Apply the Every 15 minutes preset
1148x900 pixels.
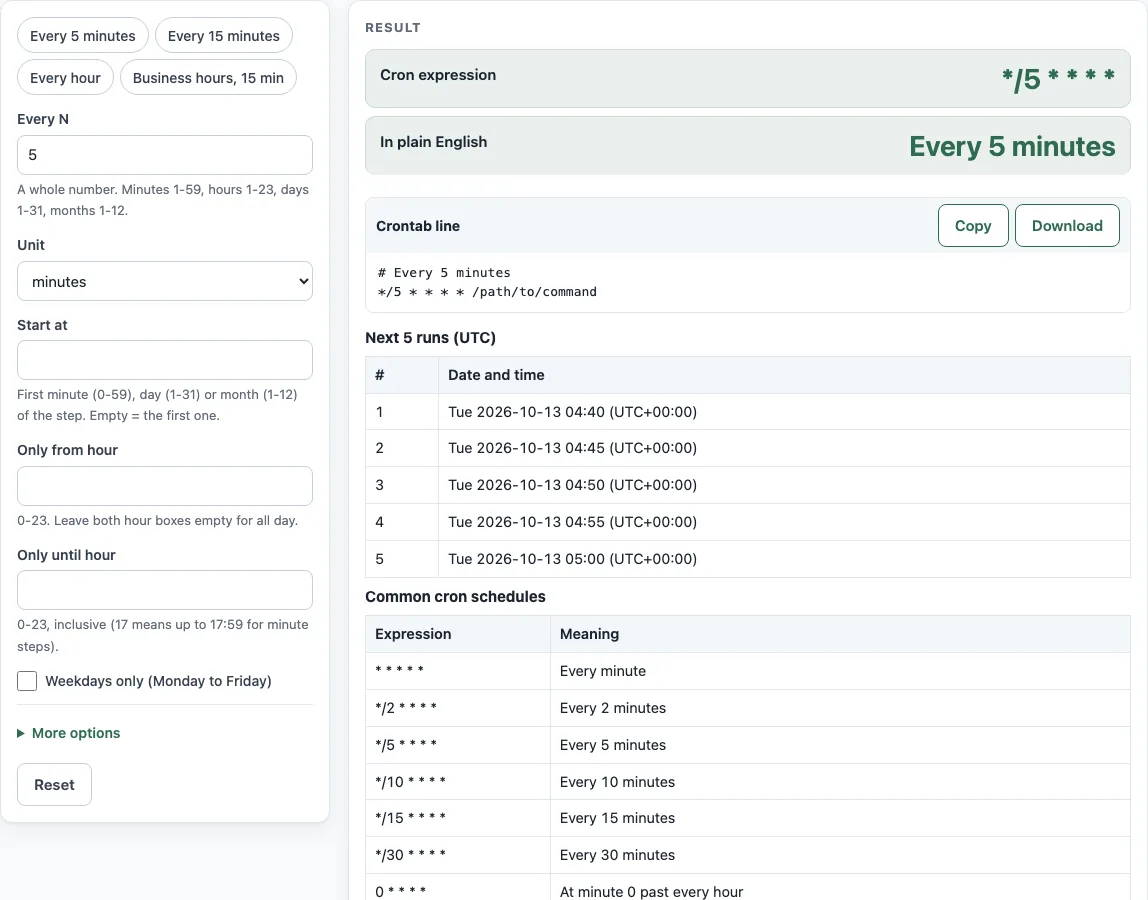[x=223, y=36]
